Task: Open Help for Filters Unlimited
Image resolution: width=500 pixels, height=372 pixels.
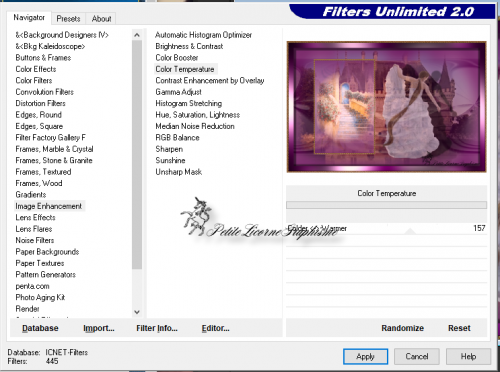Action: 468,356
